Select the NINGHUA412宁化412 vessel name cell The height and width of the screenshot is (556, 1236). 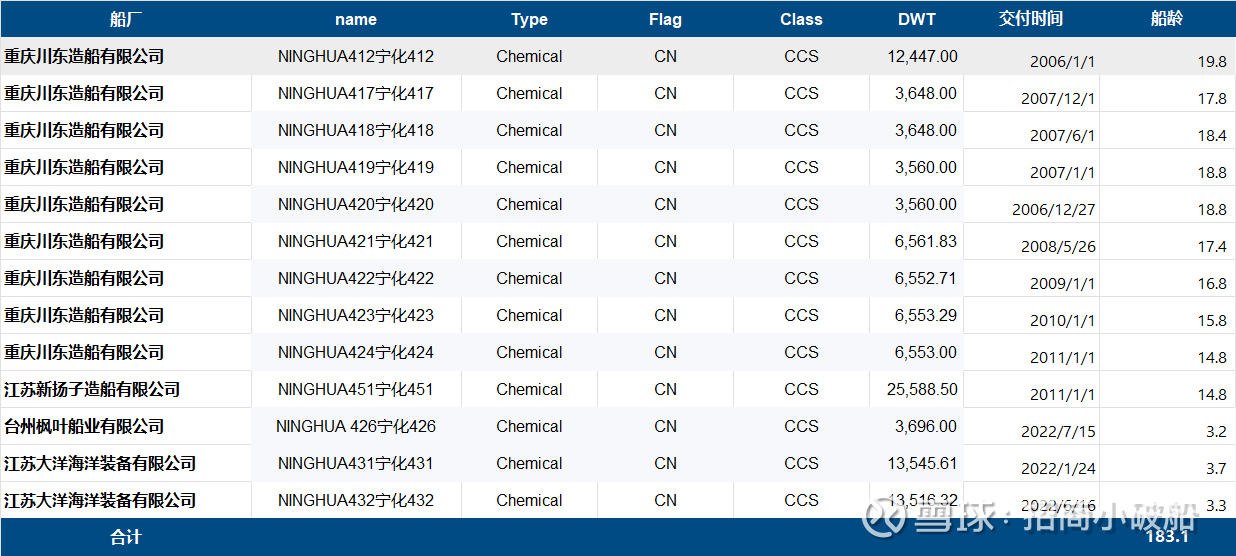pos(356,57)
